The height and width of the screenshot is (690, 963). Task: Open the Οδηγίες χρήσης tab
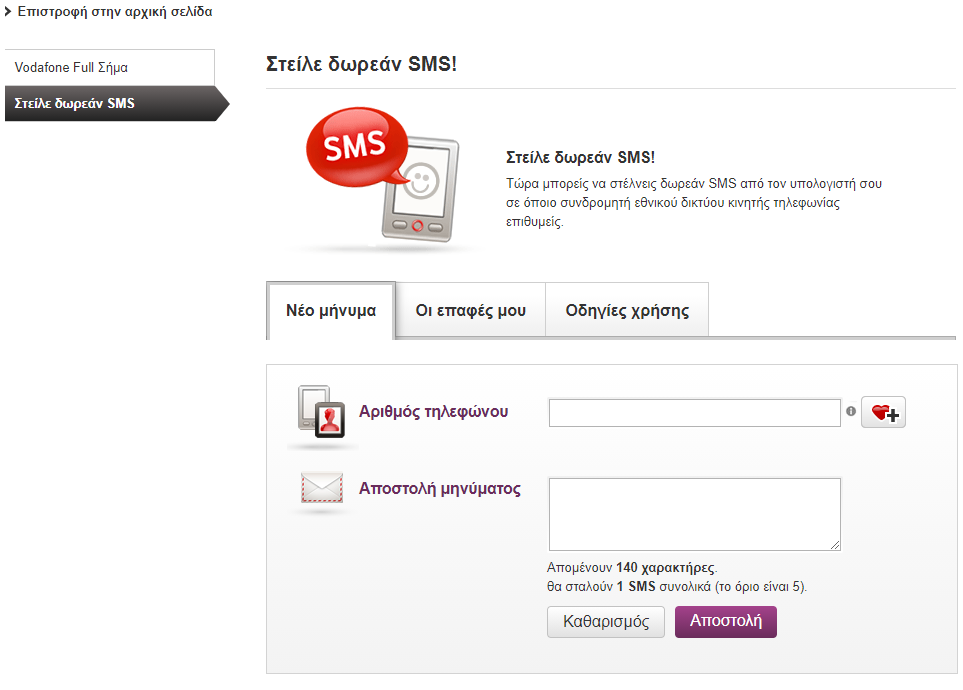click(627, 310)
